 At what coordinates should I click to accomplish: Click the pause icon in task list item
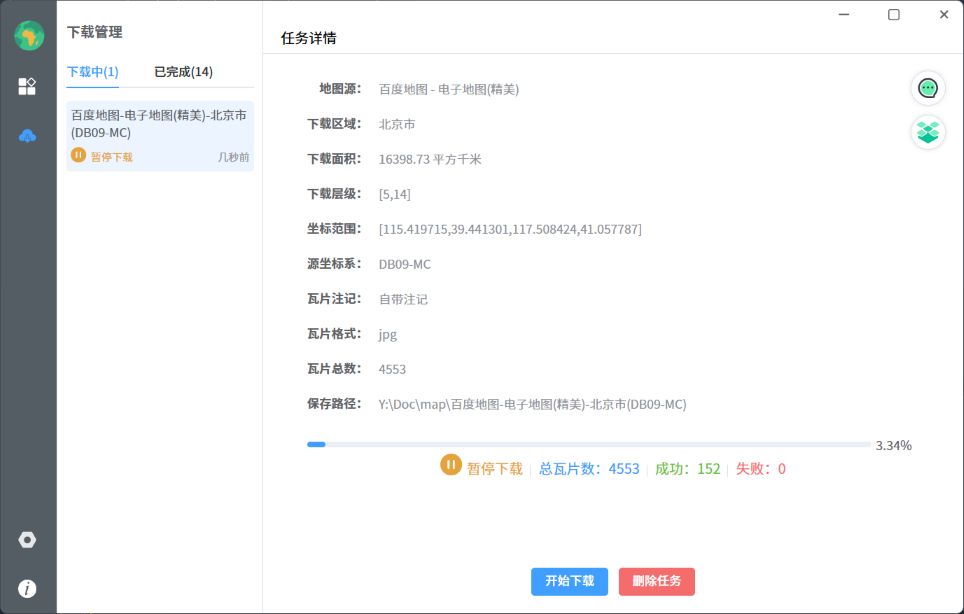click(79, 156)
